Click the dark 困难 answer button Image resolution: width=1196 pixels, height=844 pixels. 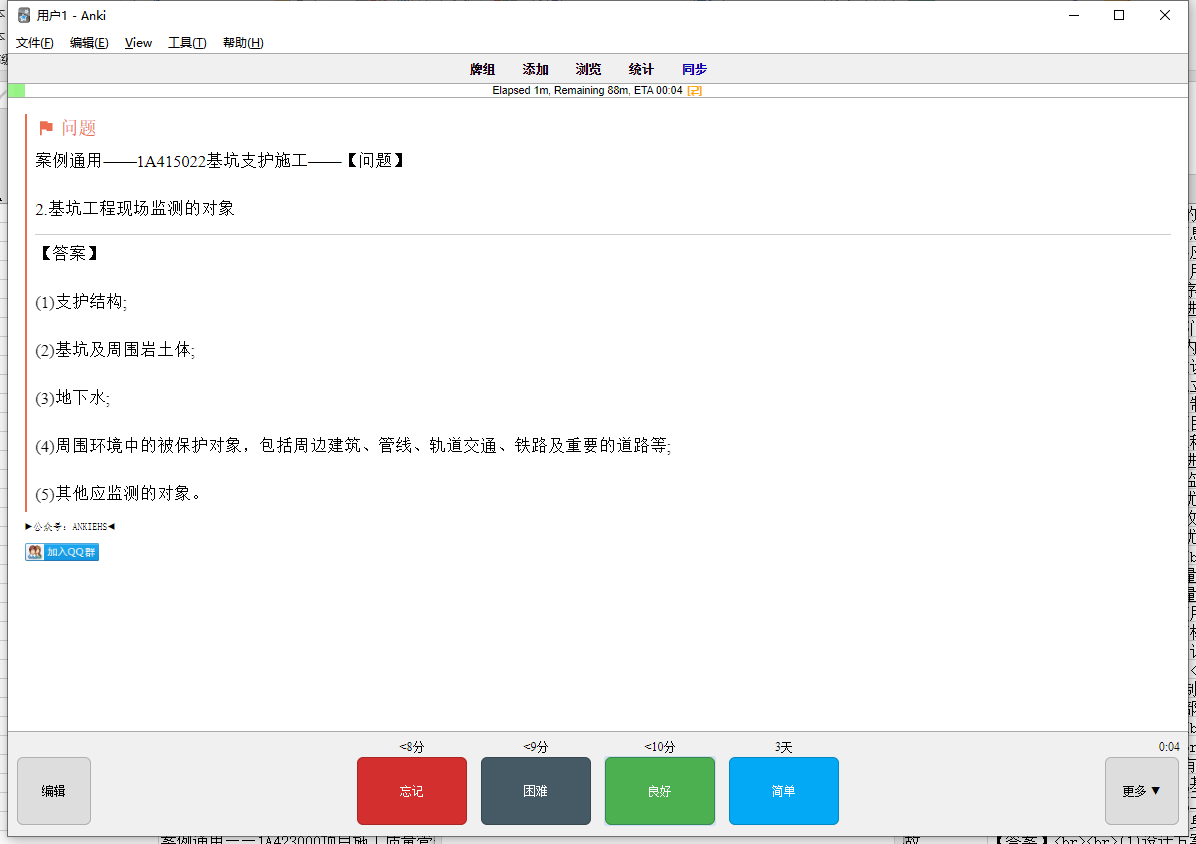tap(535, 791)
